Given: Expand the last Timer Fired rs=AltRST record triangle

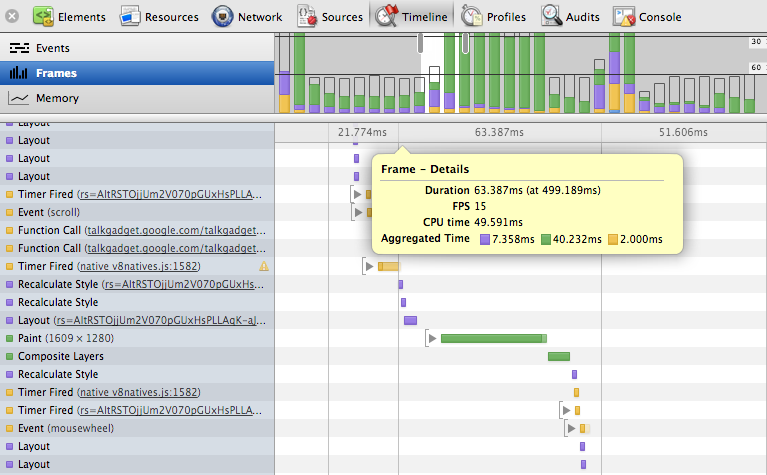Looking at the screenshot, I should pyautogui.click(x=566, y=410).
